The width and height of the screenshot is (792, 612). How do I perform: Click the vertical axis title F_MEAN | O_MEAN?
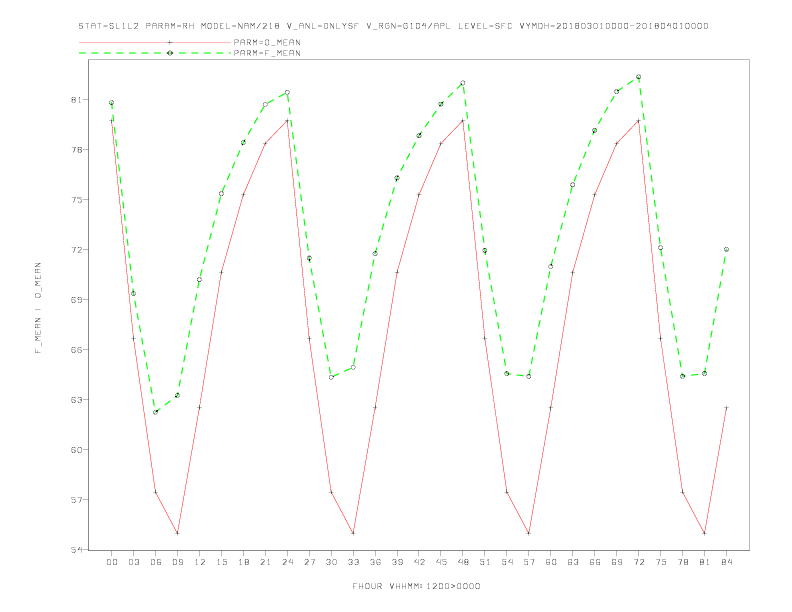[x=38, y=308]
